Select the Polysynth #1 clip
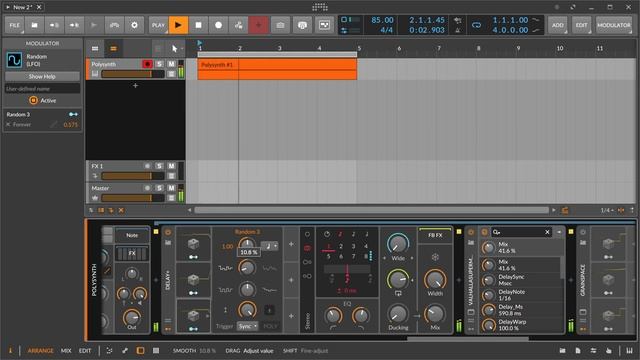This screenshot has width=640, height=360. click(277, 69)
